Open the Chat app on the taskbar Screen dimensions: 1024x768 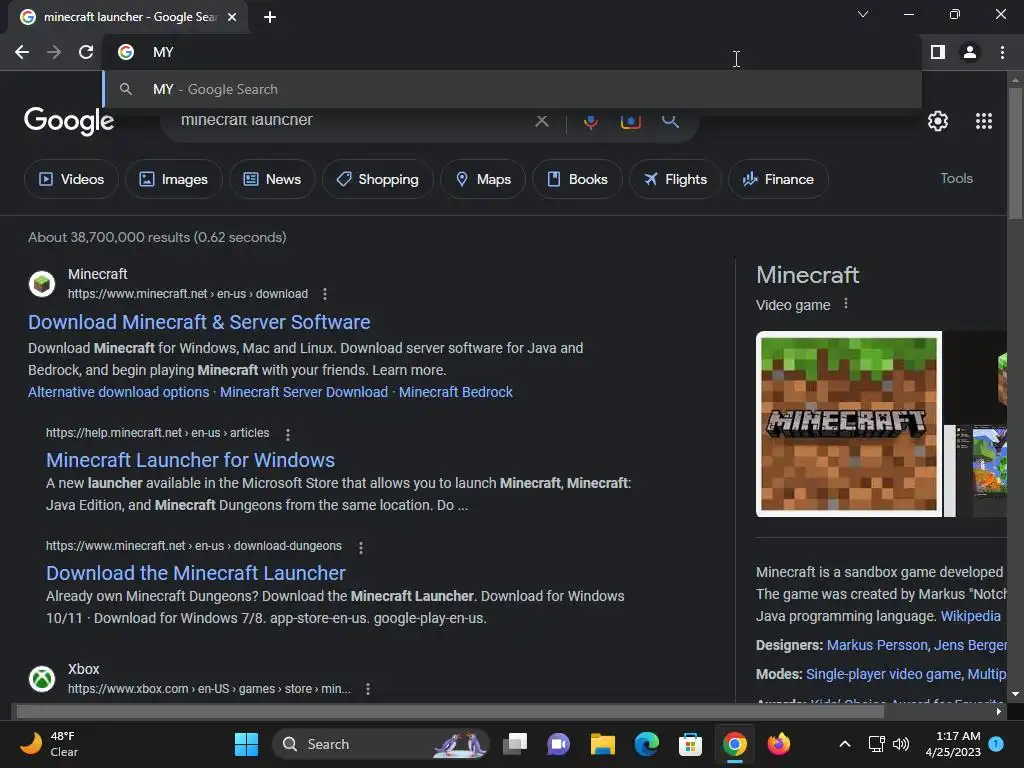click(559, 744)
